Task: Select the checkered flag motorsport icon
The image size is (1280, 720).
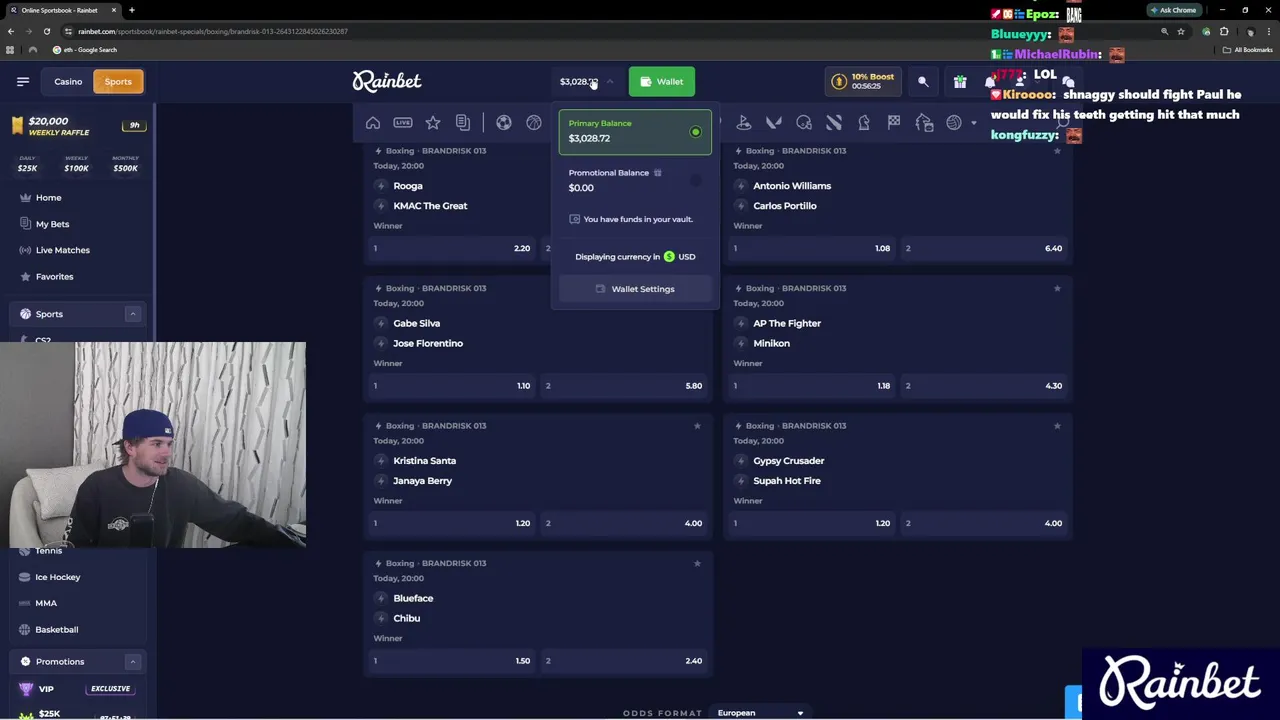Action: click(894, 123)
